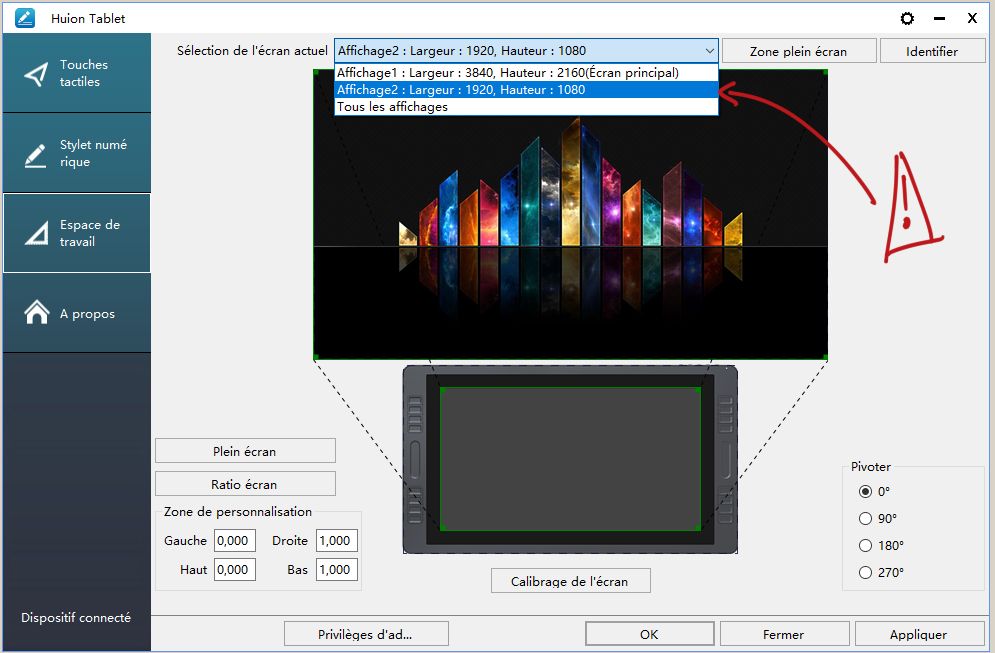995x653 pixels.
Task: Click the paper plane Touches tactiles icon
Action: point(37,74)
